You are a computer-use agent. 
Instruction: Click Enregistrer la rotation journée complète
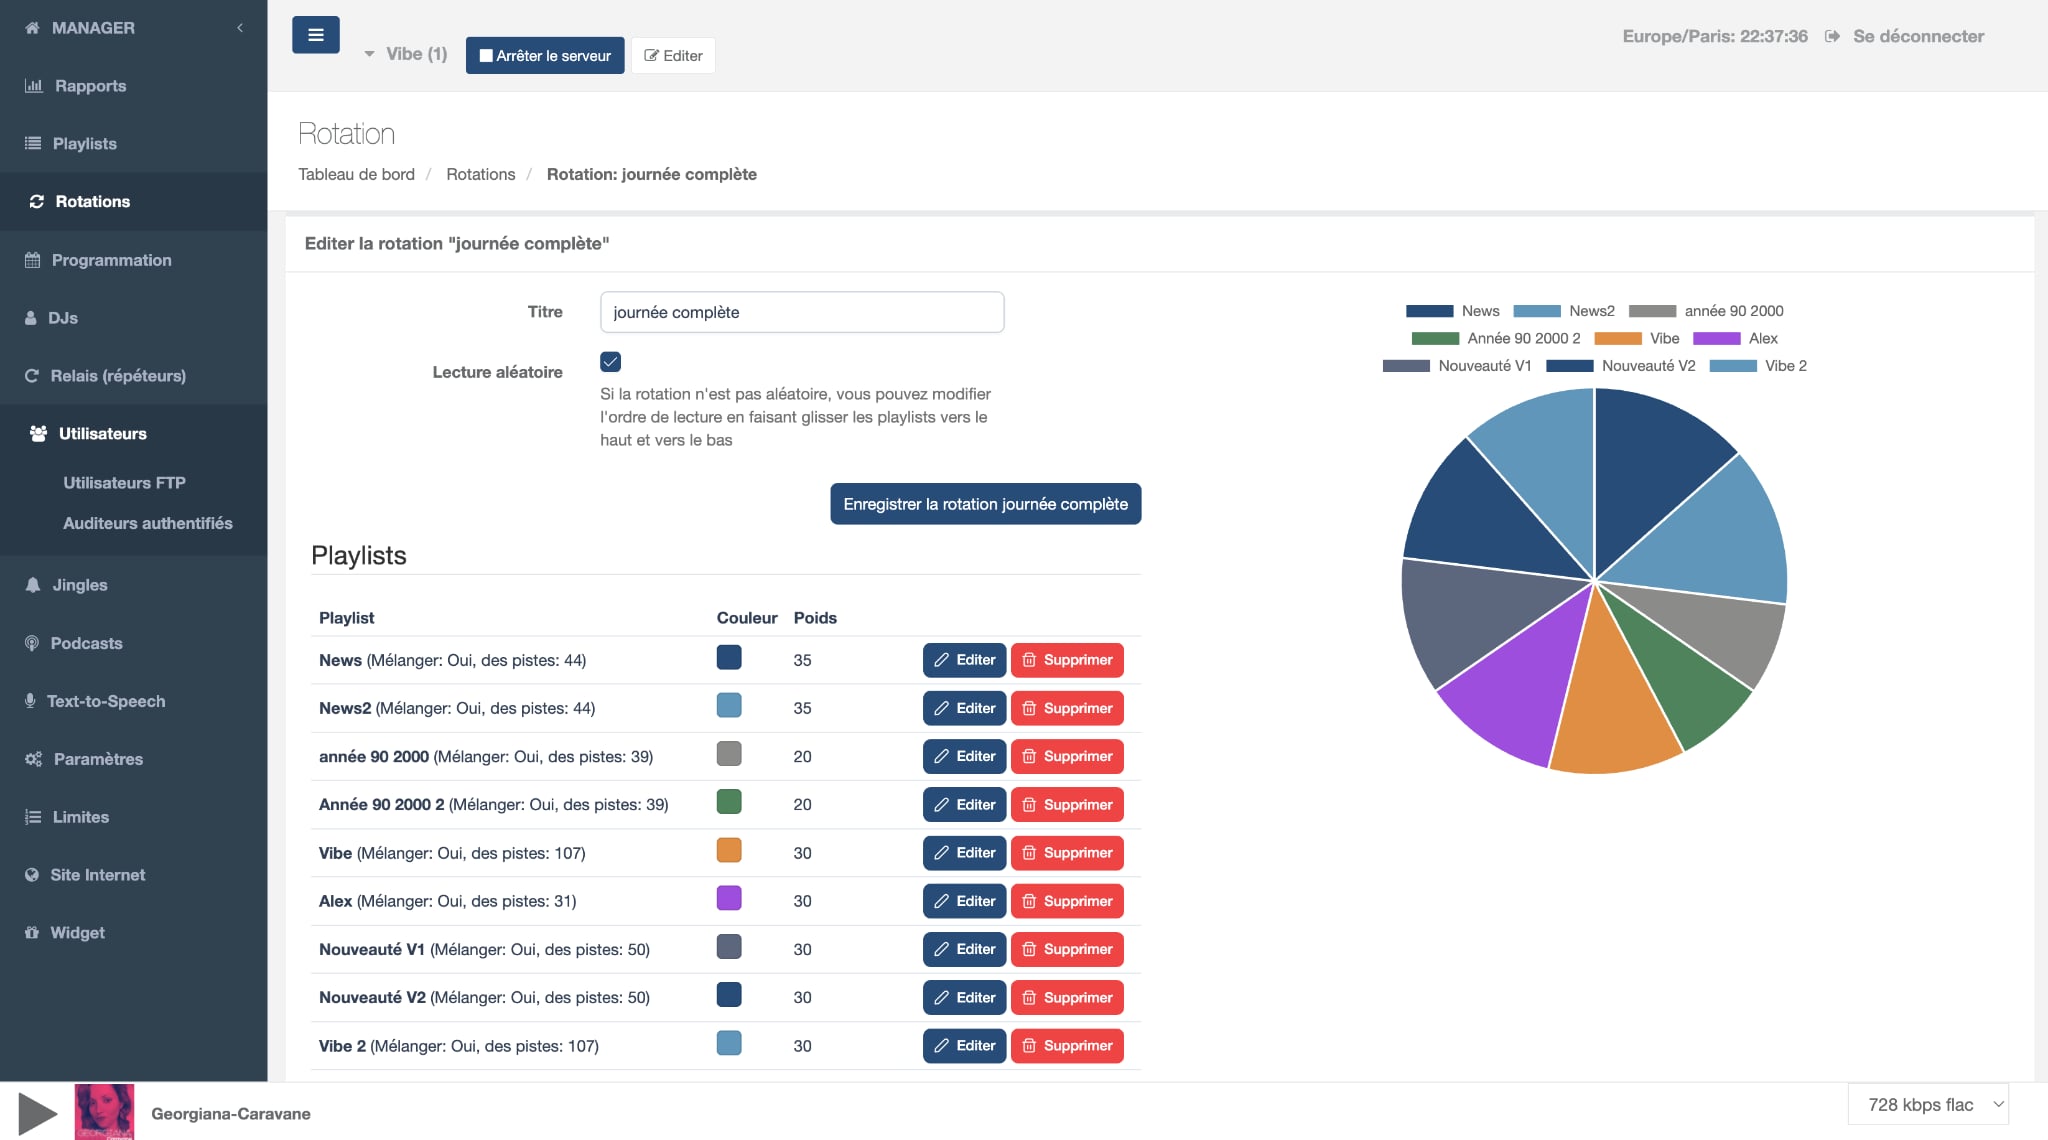pyautogui.click(x=985, y=504)
